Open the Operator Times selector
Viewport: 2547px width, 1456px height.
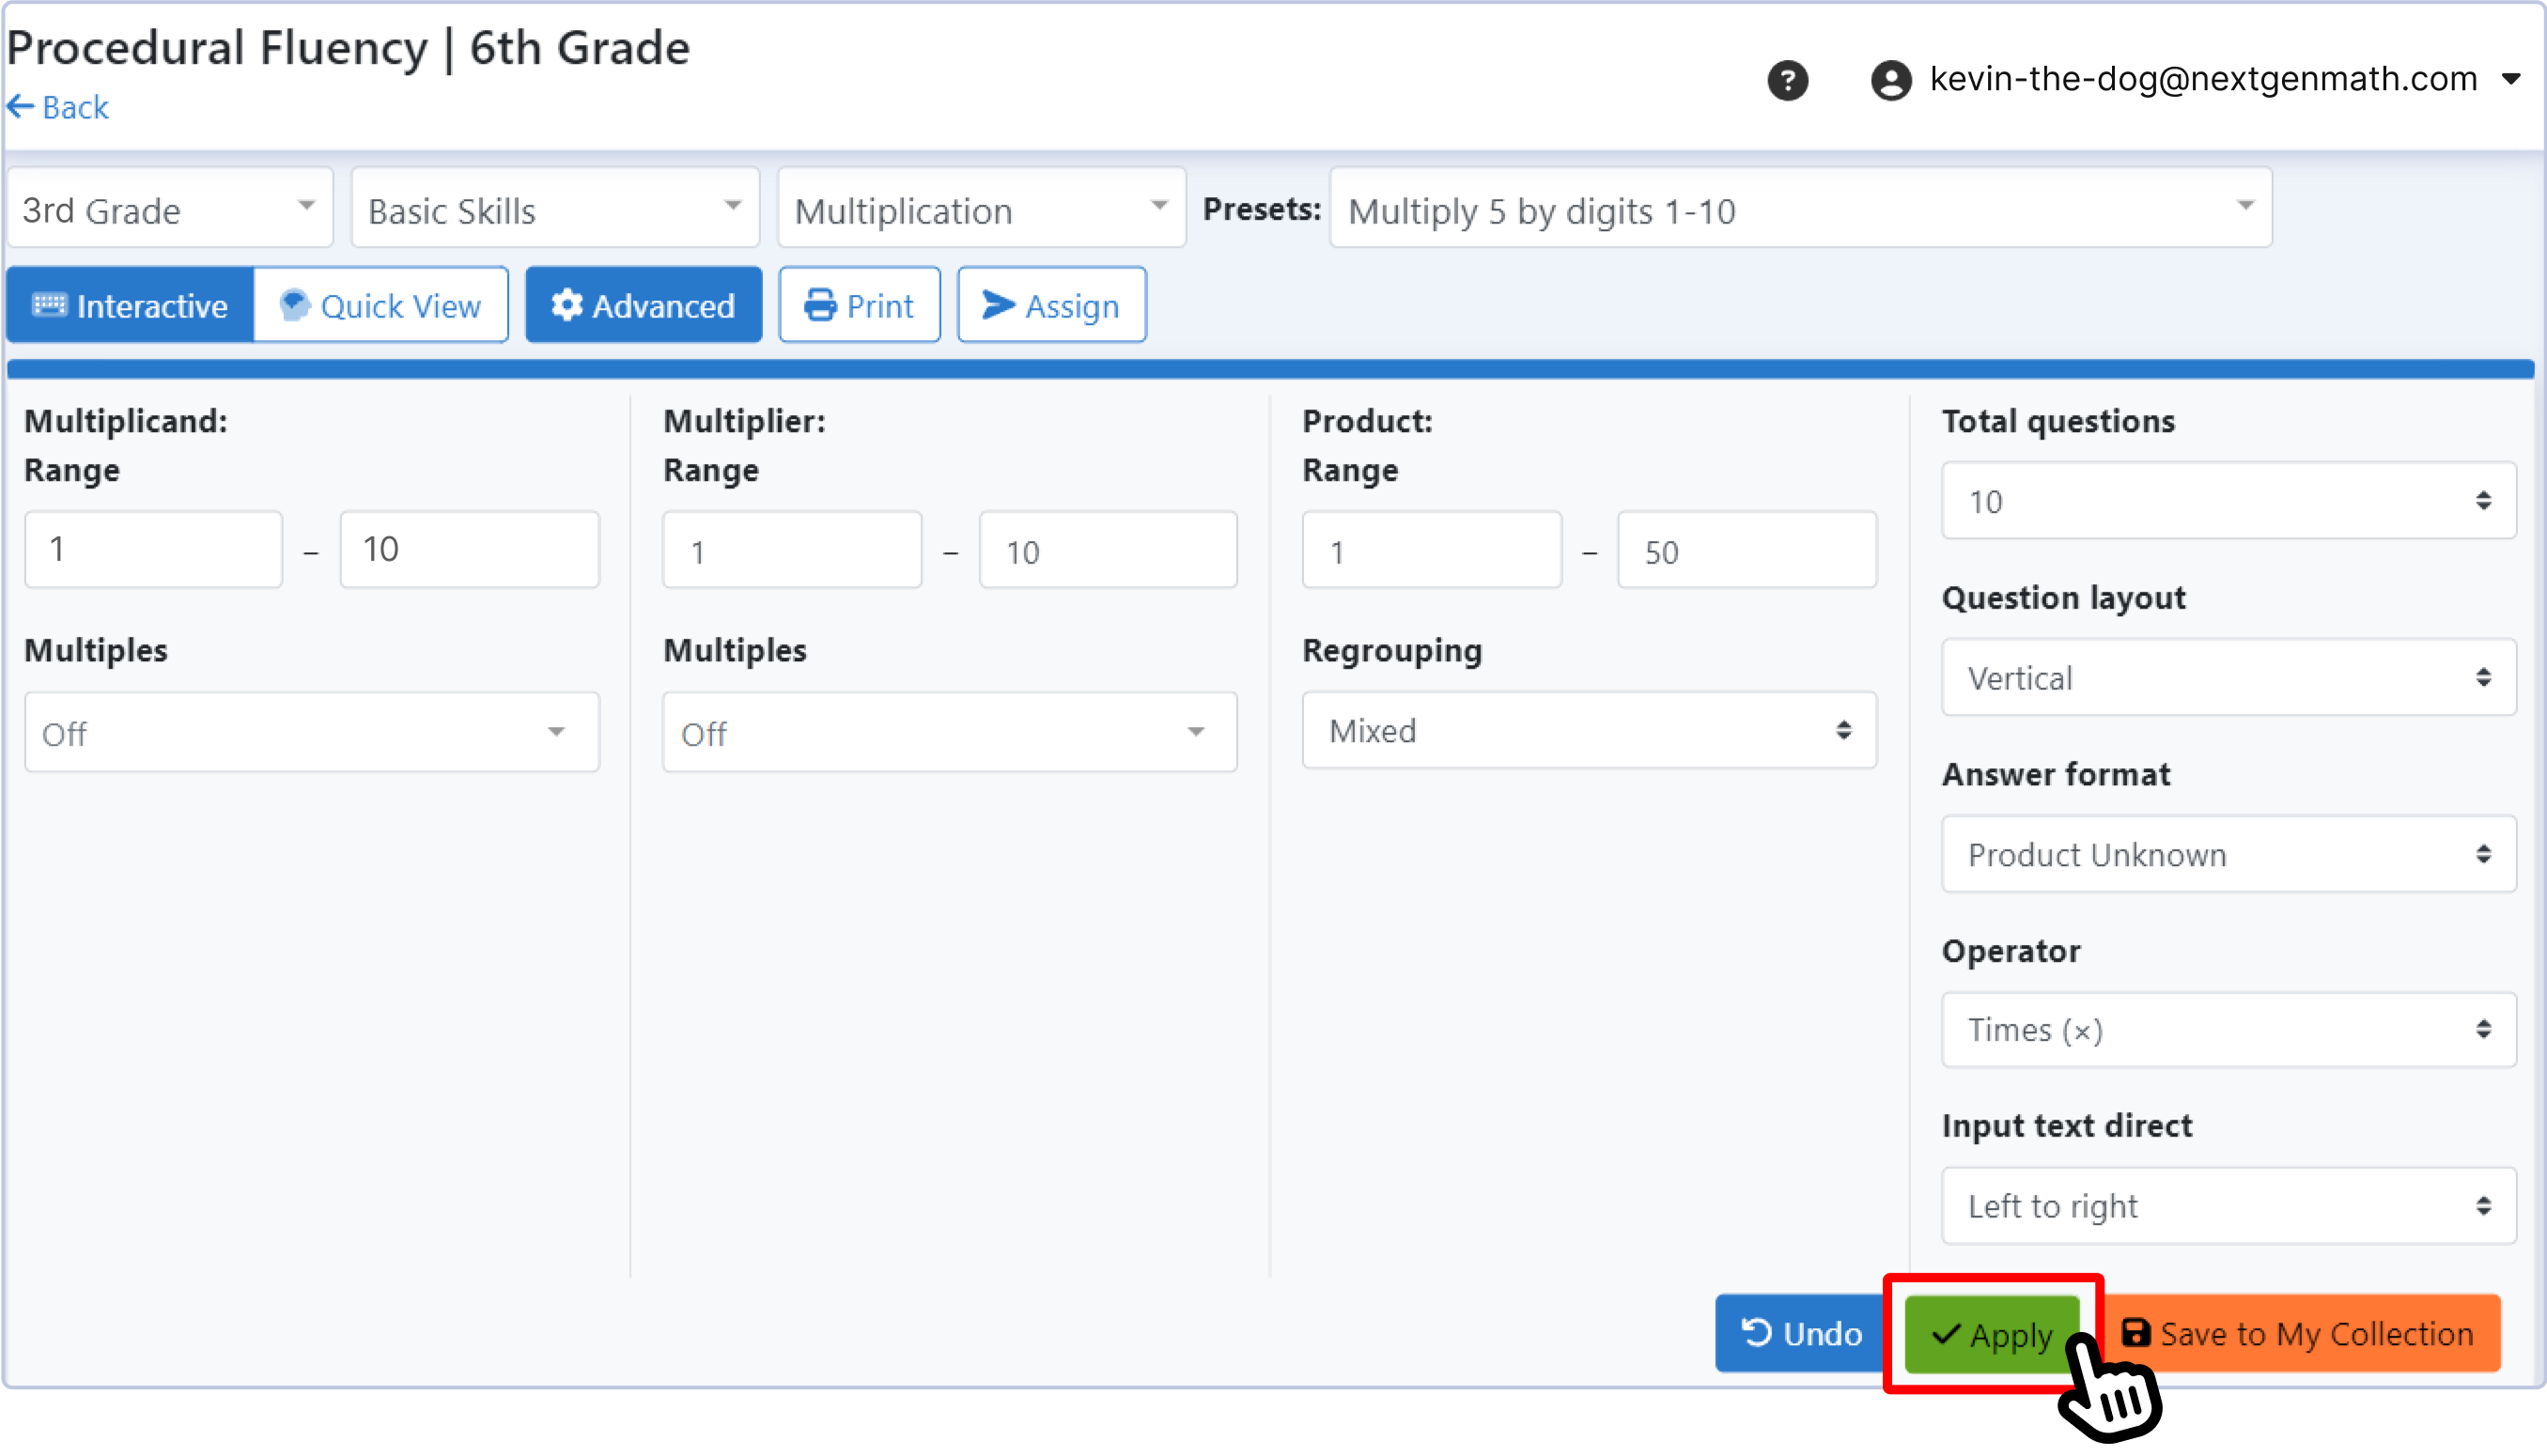2228,1030
